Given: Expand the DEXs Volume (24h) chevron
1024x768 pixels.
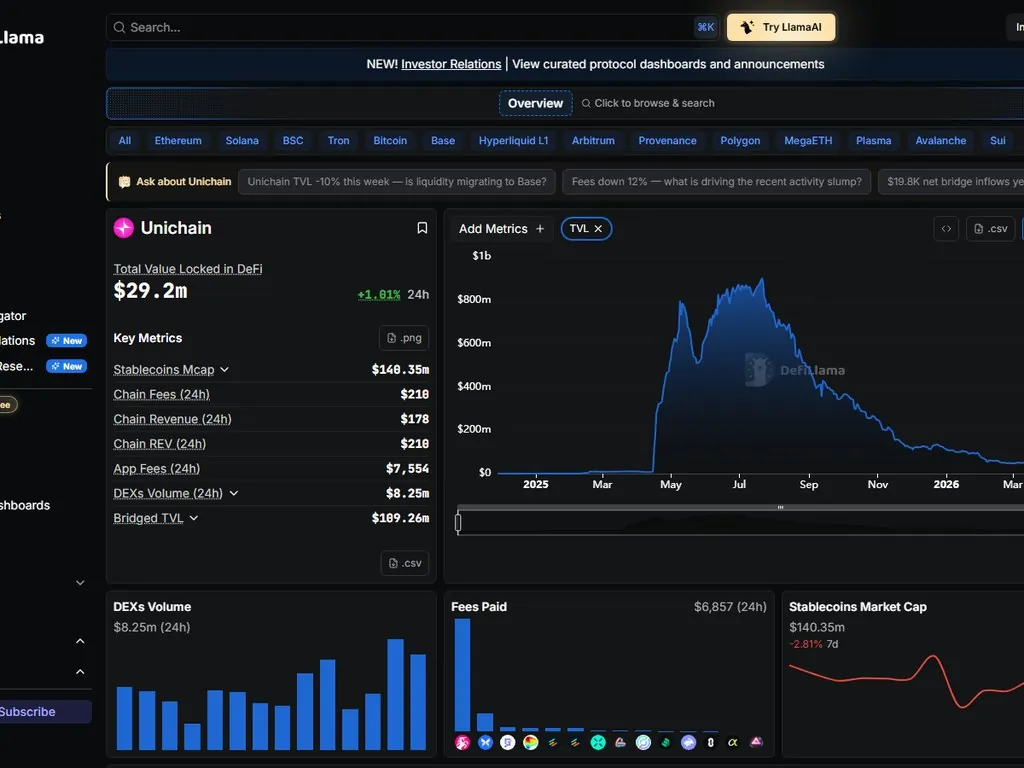Looking at the screenshot, I should 233,493.
